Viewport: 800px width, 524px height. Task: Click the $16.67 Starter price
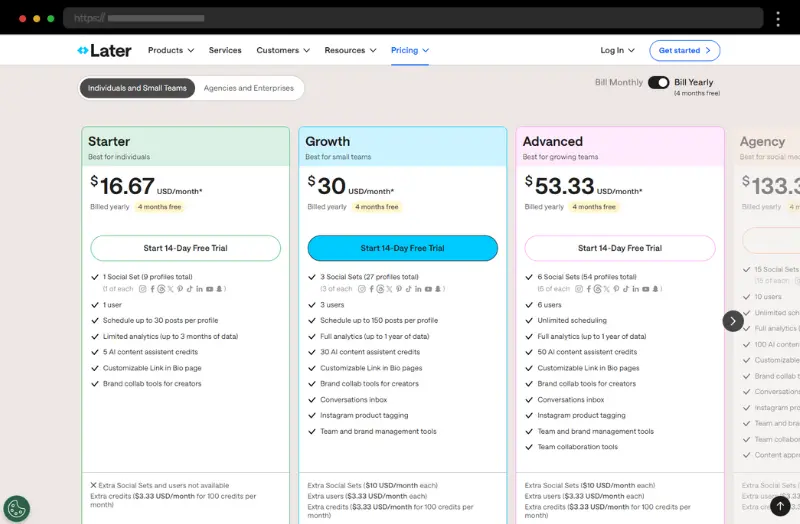pos(122,186)
